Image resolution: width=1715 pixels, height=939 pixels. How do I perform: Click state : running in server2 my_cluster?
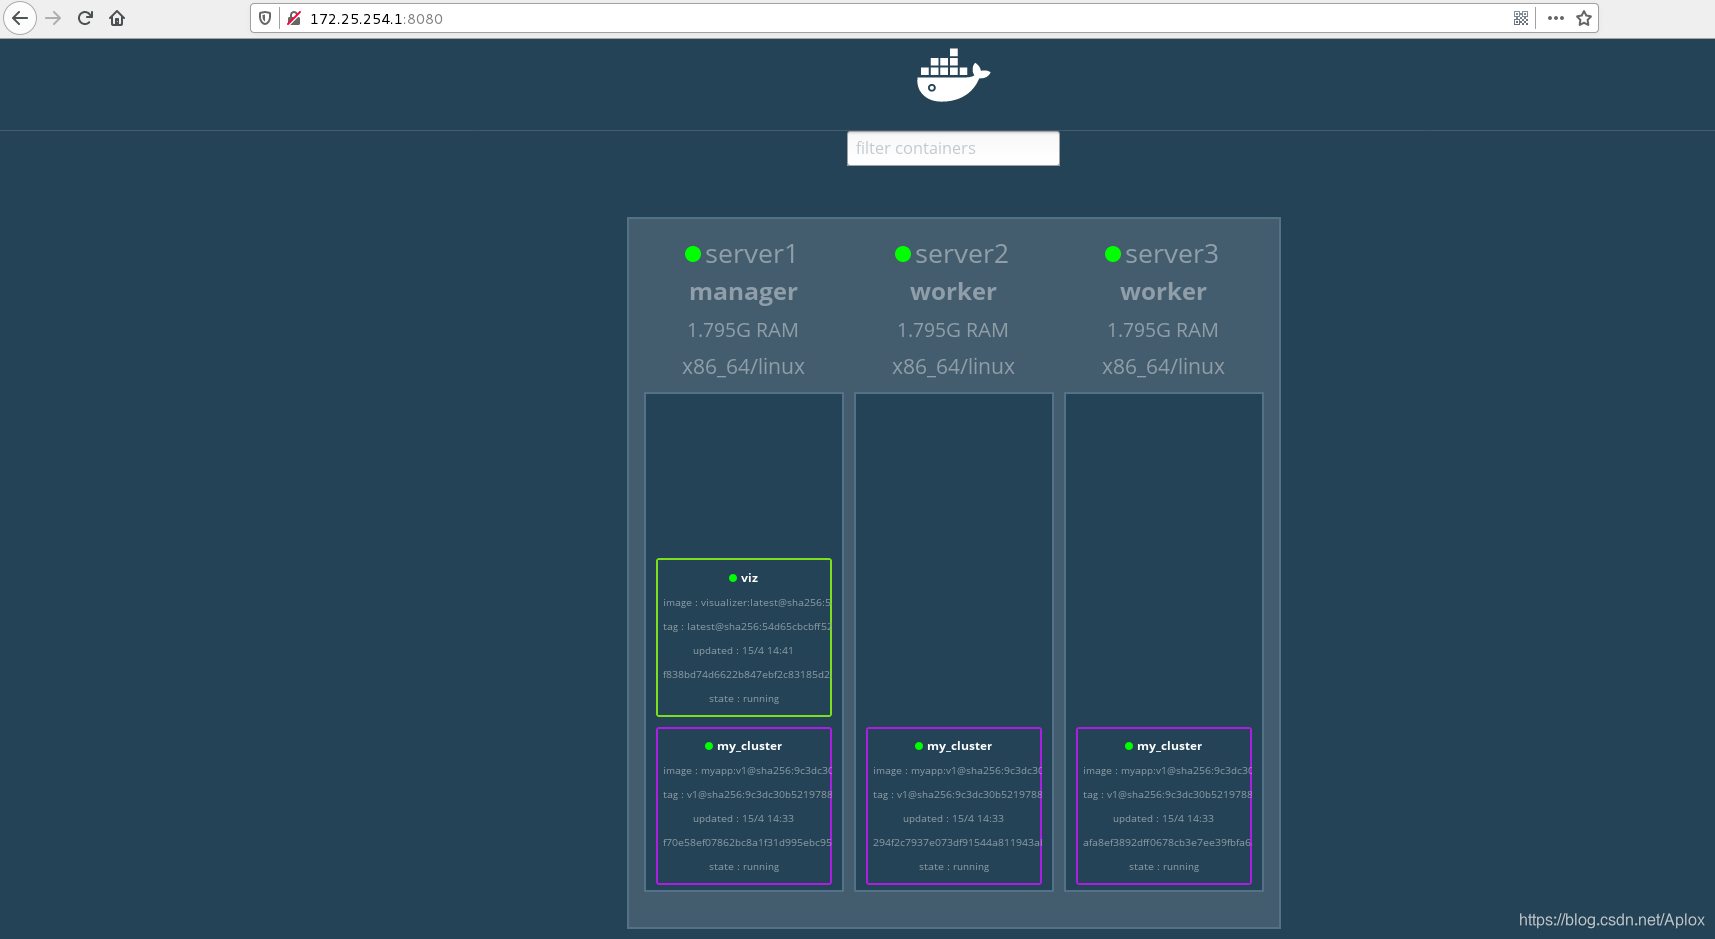pyautogui.click(x=953, y=867)
